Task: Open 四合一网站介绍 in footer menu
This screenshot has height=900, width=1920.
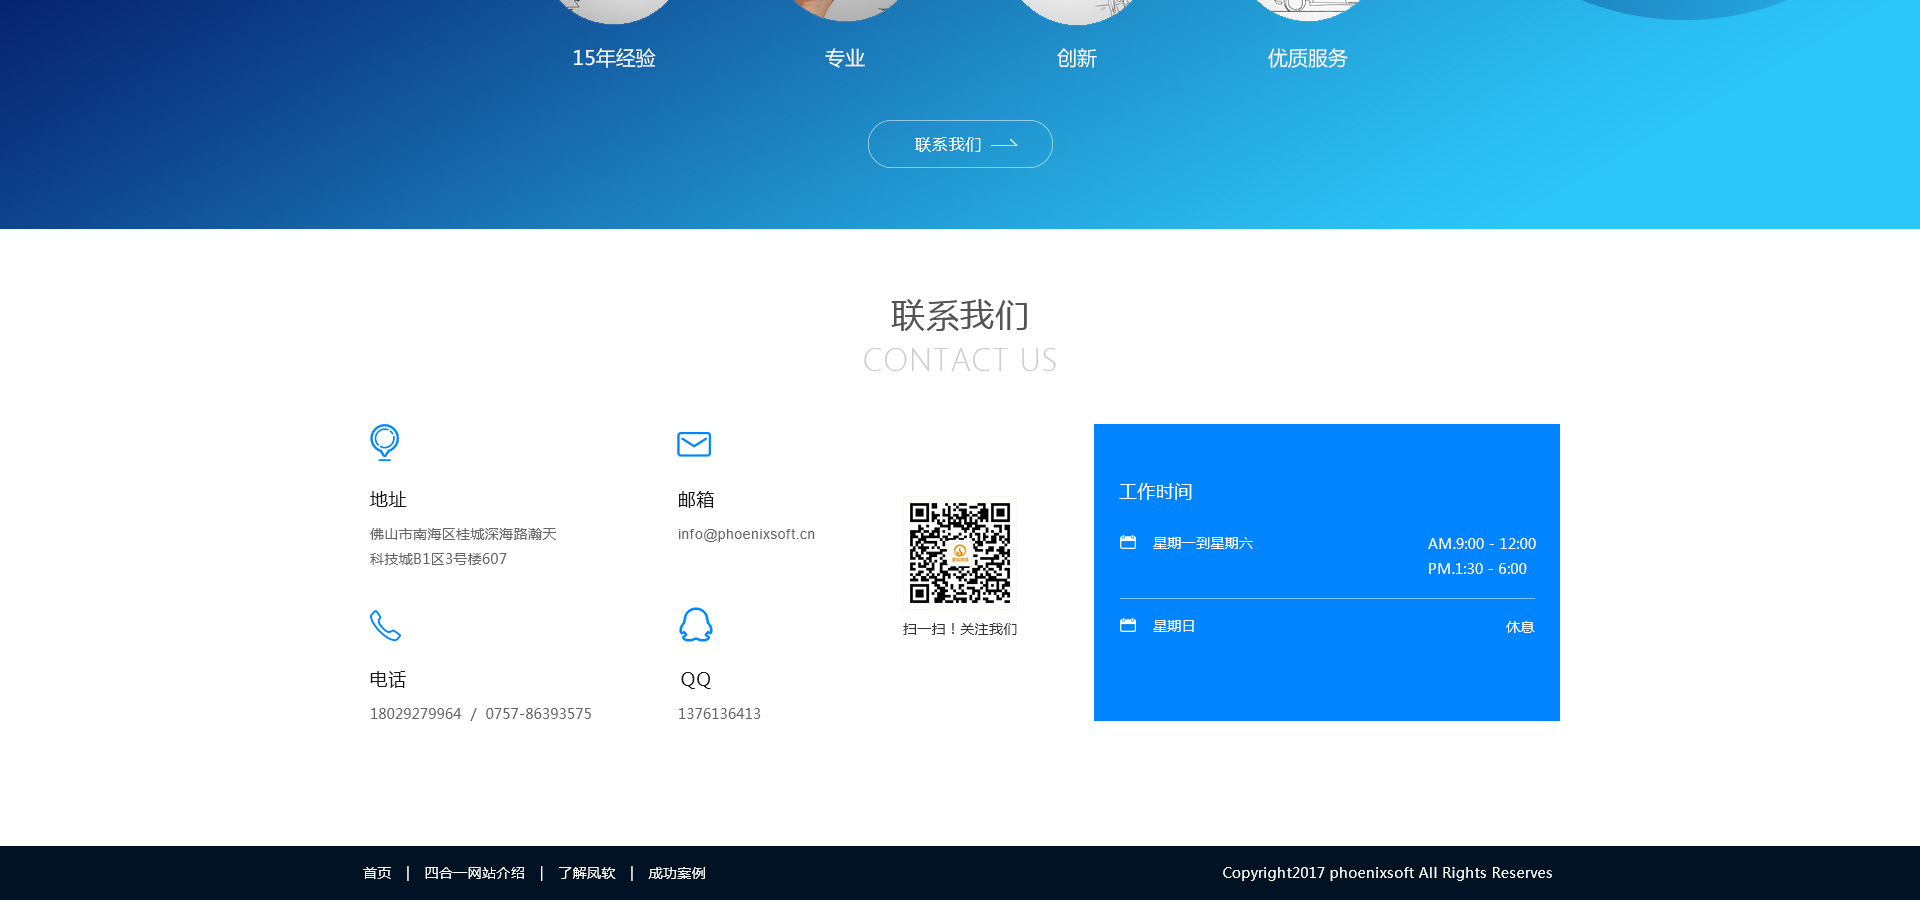Action: point(474,873)
